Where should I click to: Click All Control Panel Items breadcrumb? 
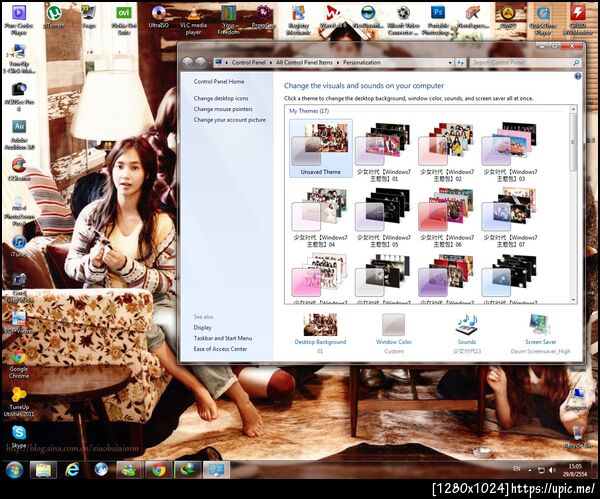[x=304, y=62]
